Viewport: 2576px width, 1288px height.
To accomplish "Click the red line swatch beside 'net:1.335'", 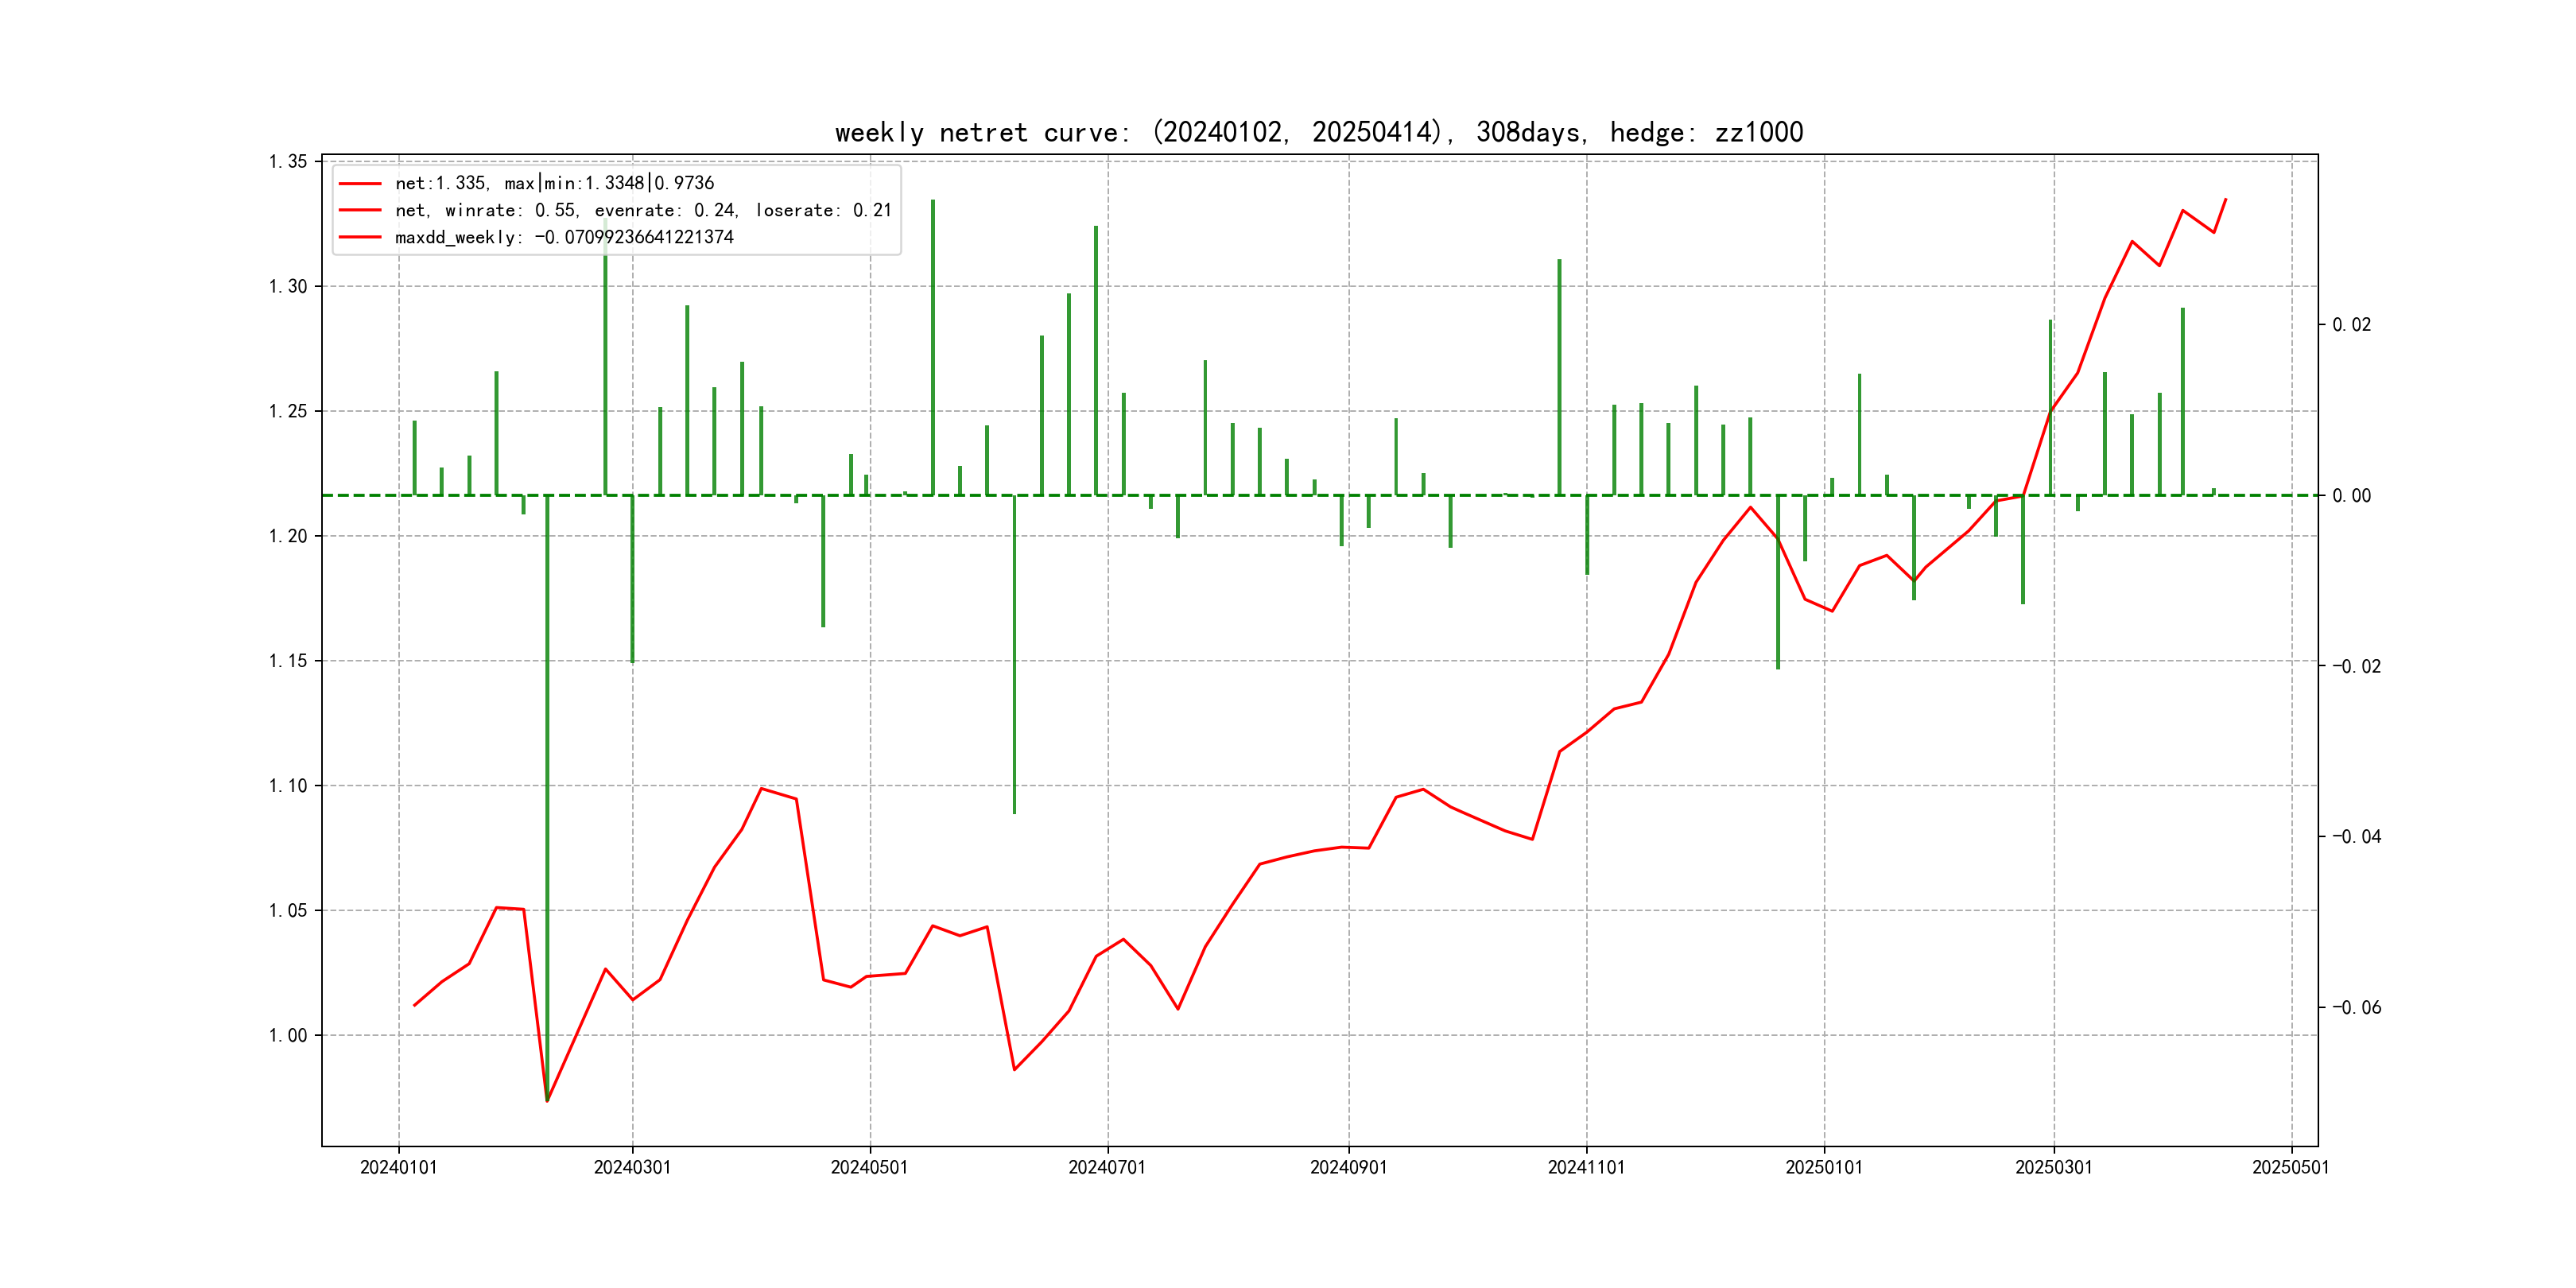I will coord(360,183).
